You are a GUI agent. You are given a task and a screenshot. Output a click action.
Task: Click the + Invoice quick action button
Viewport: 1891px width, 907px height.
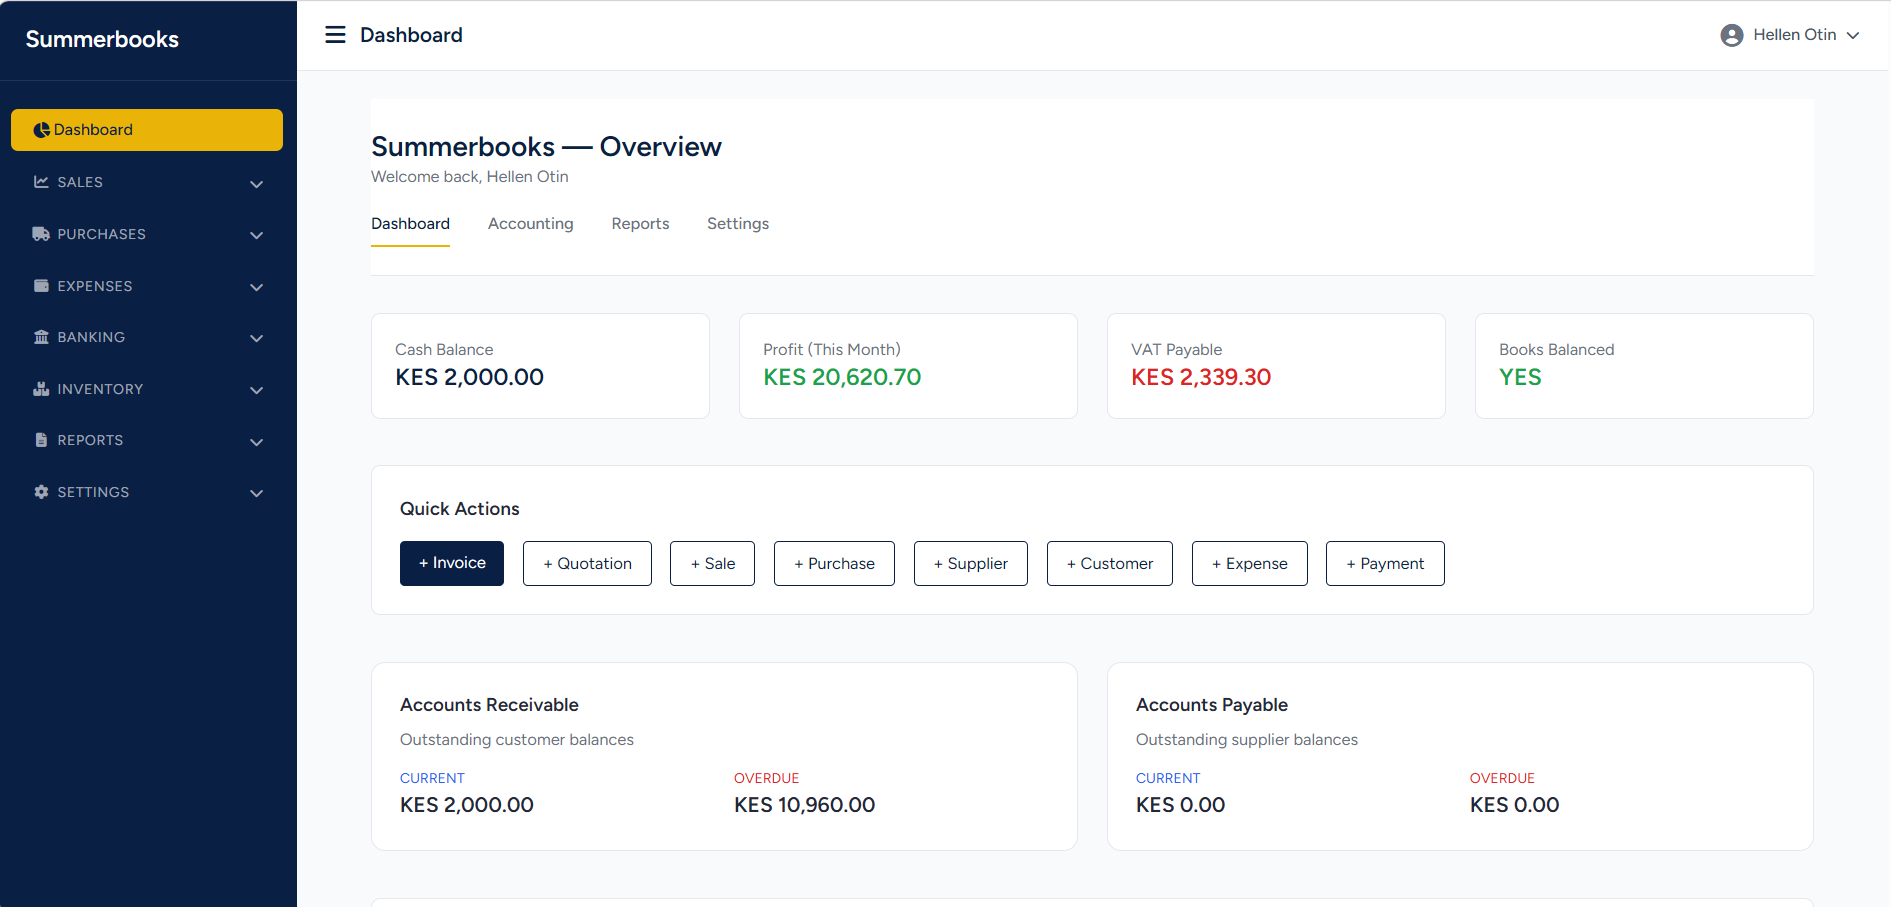[451, 563]
